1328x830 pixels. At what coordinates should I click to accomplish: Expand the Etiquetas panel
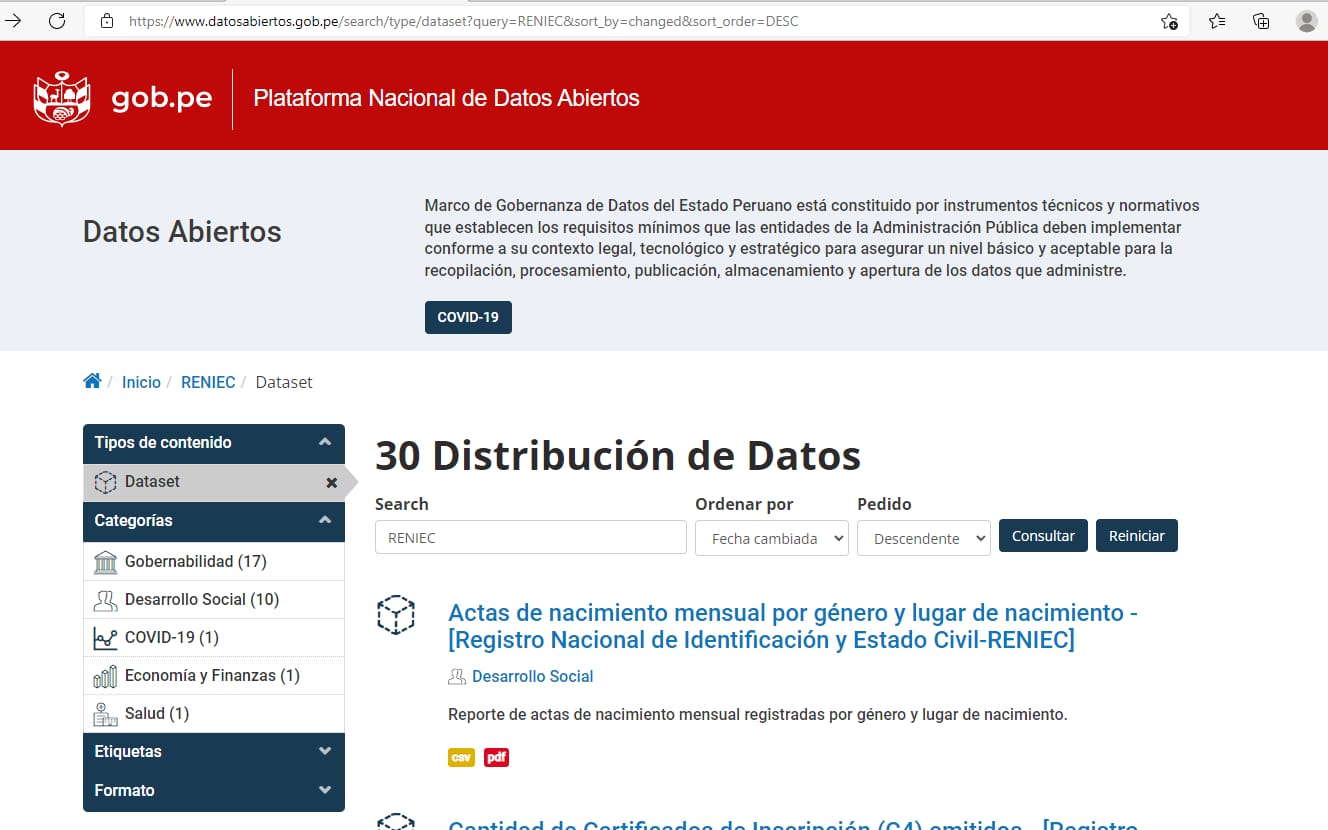pos(325,751)
